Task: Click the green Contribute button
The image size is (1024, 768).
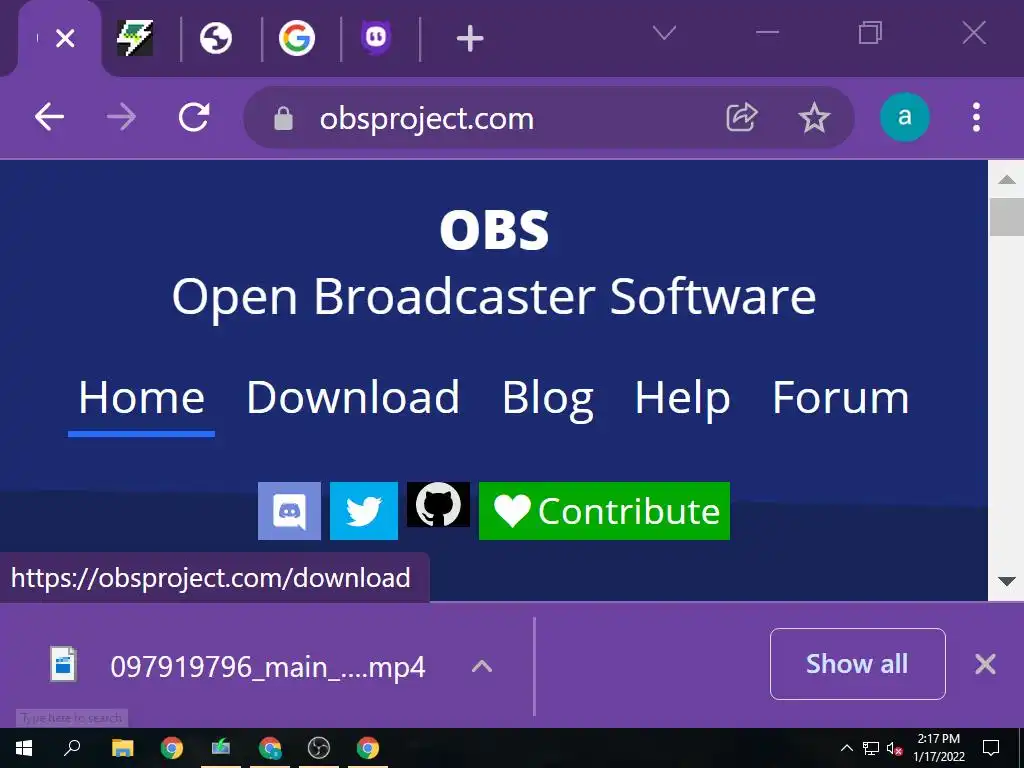Action: (604, 511)
